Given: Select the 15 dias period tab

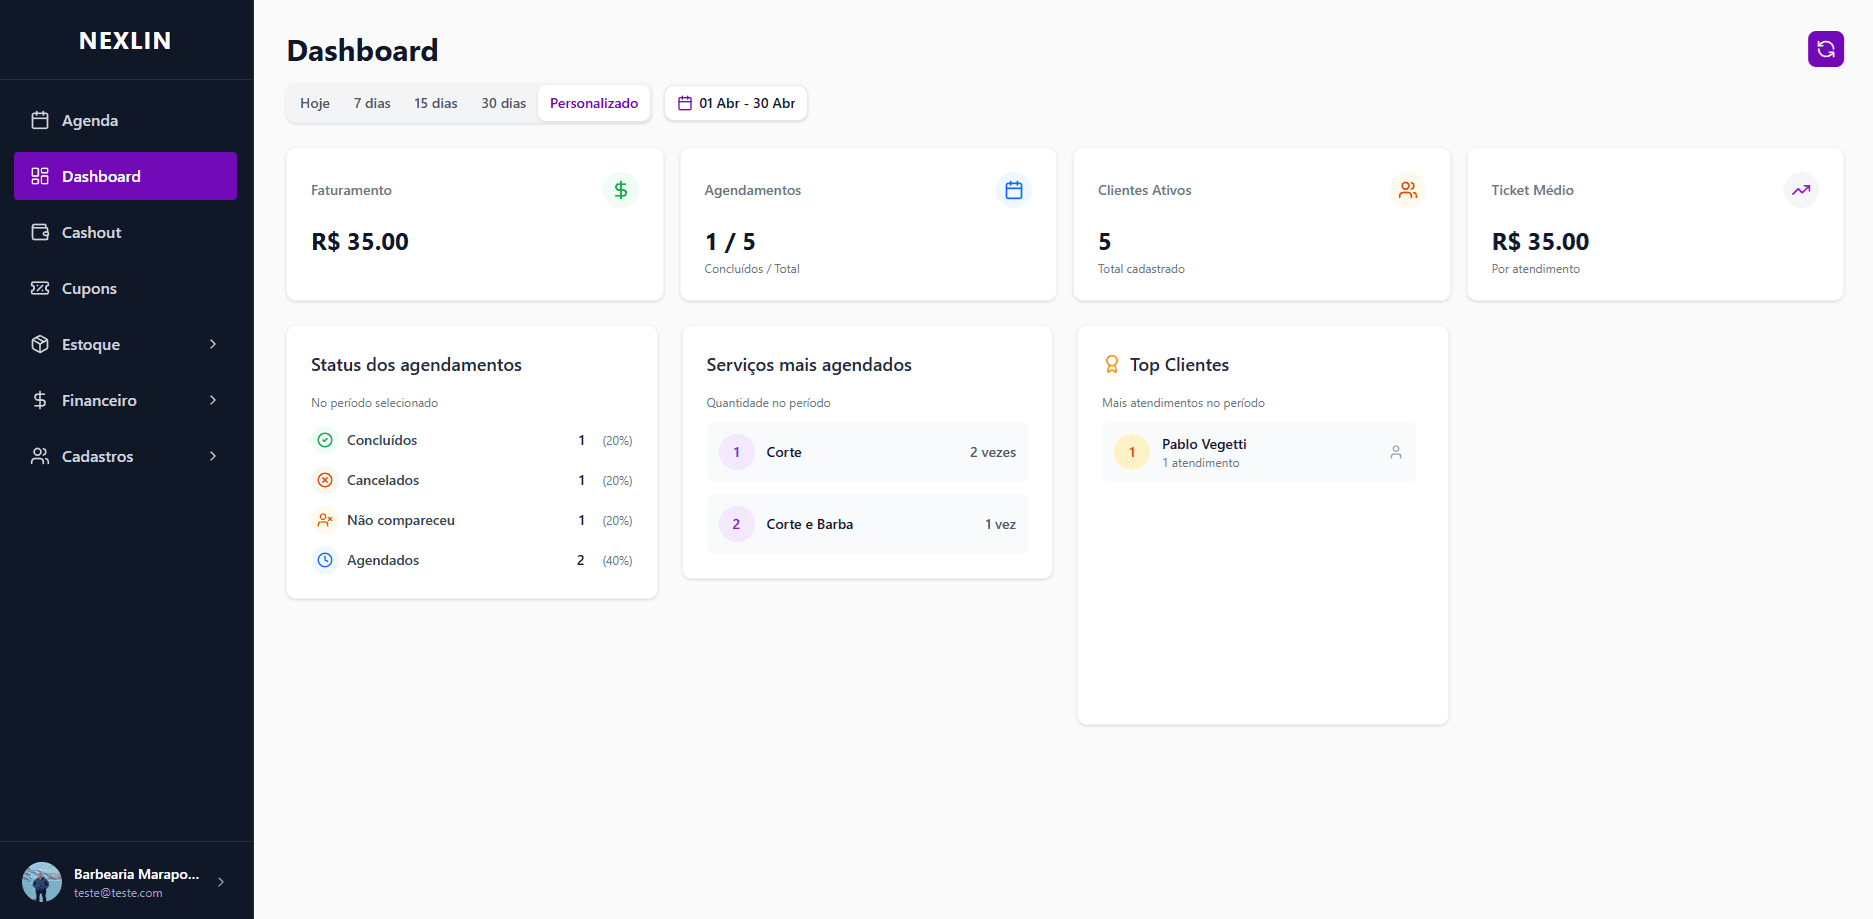Looking at the screenshot, I should [436, 103].
